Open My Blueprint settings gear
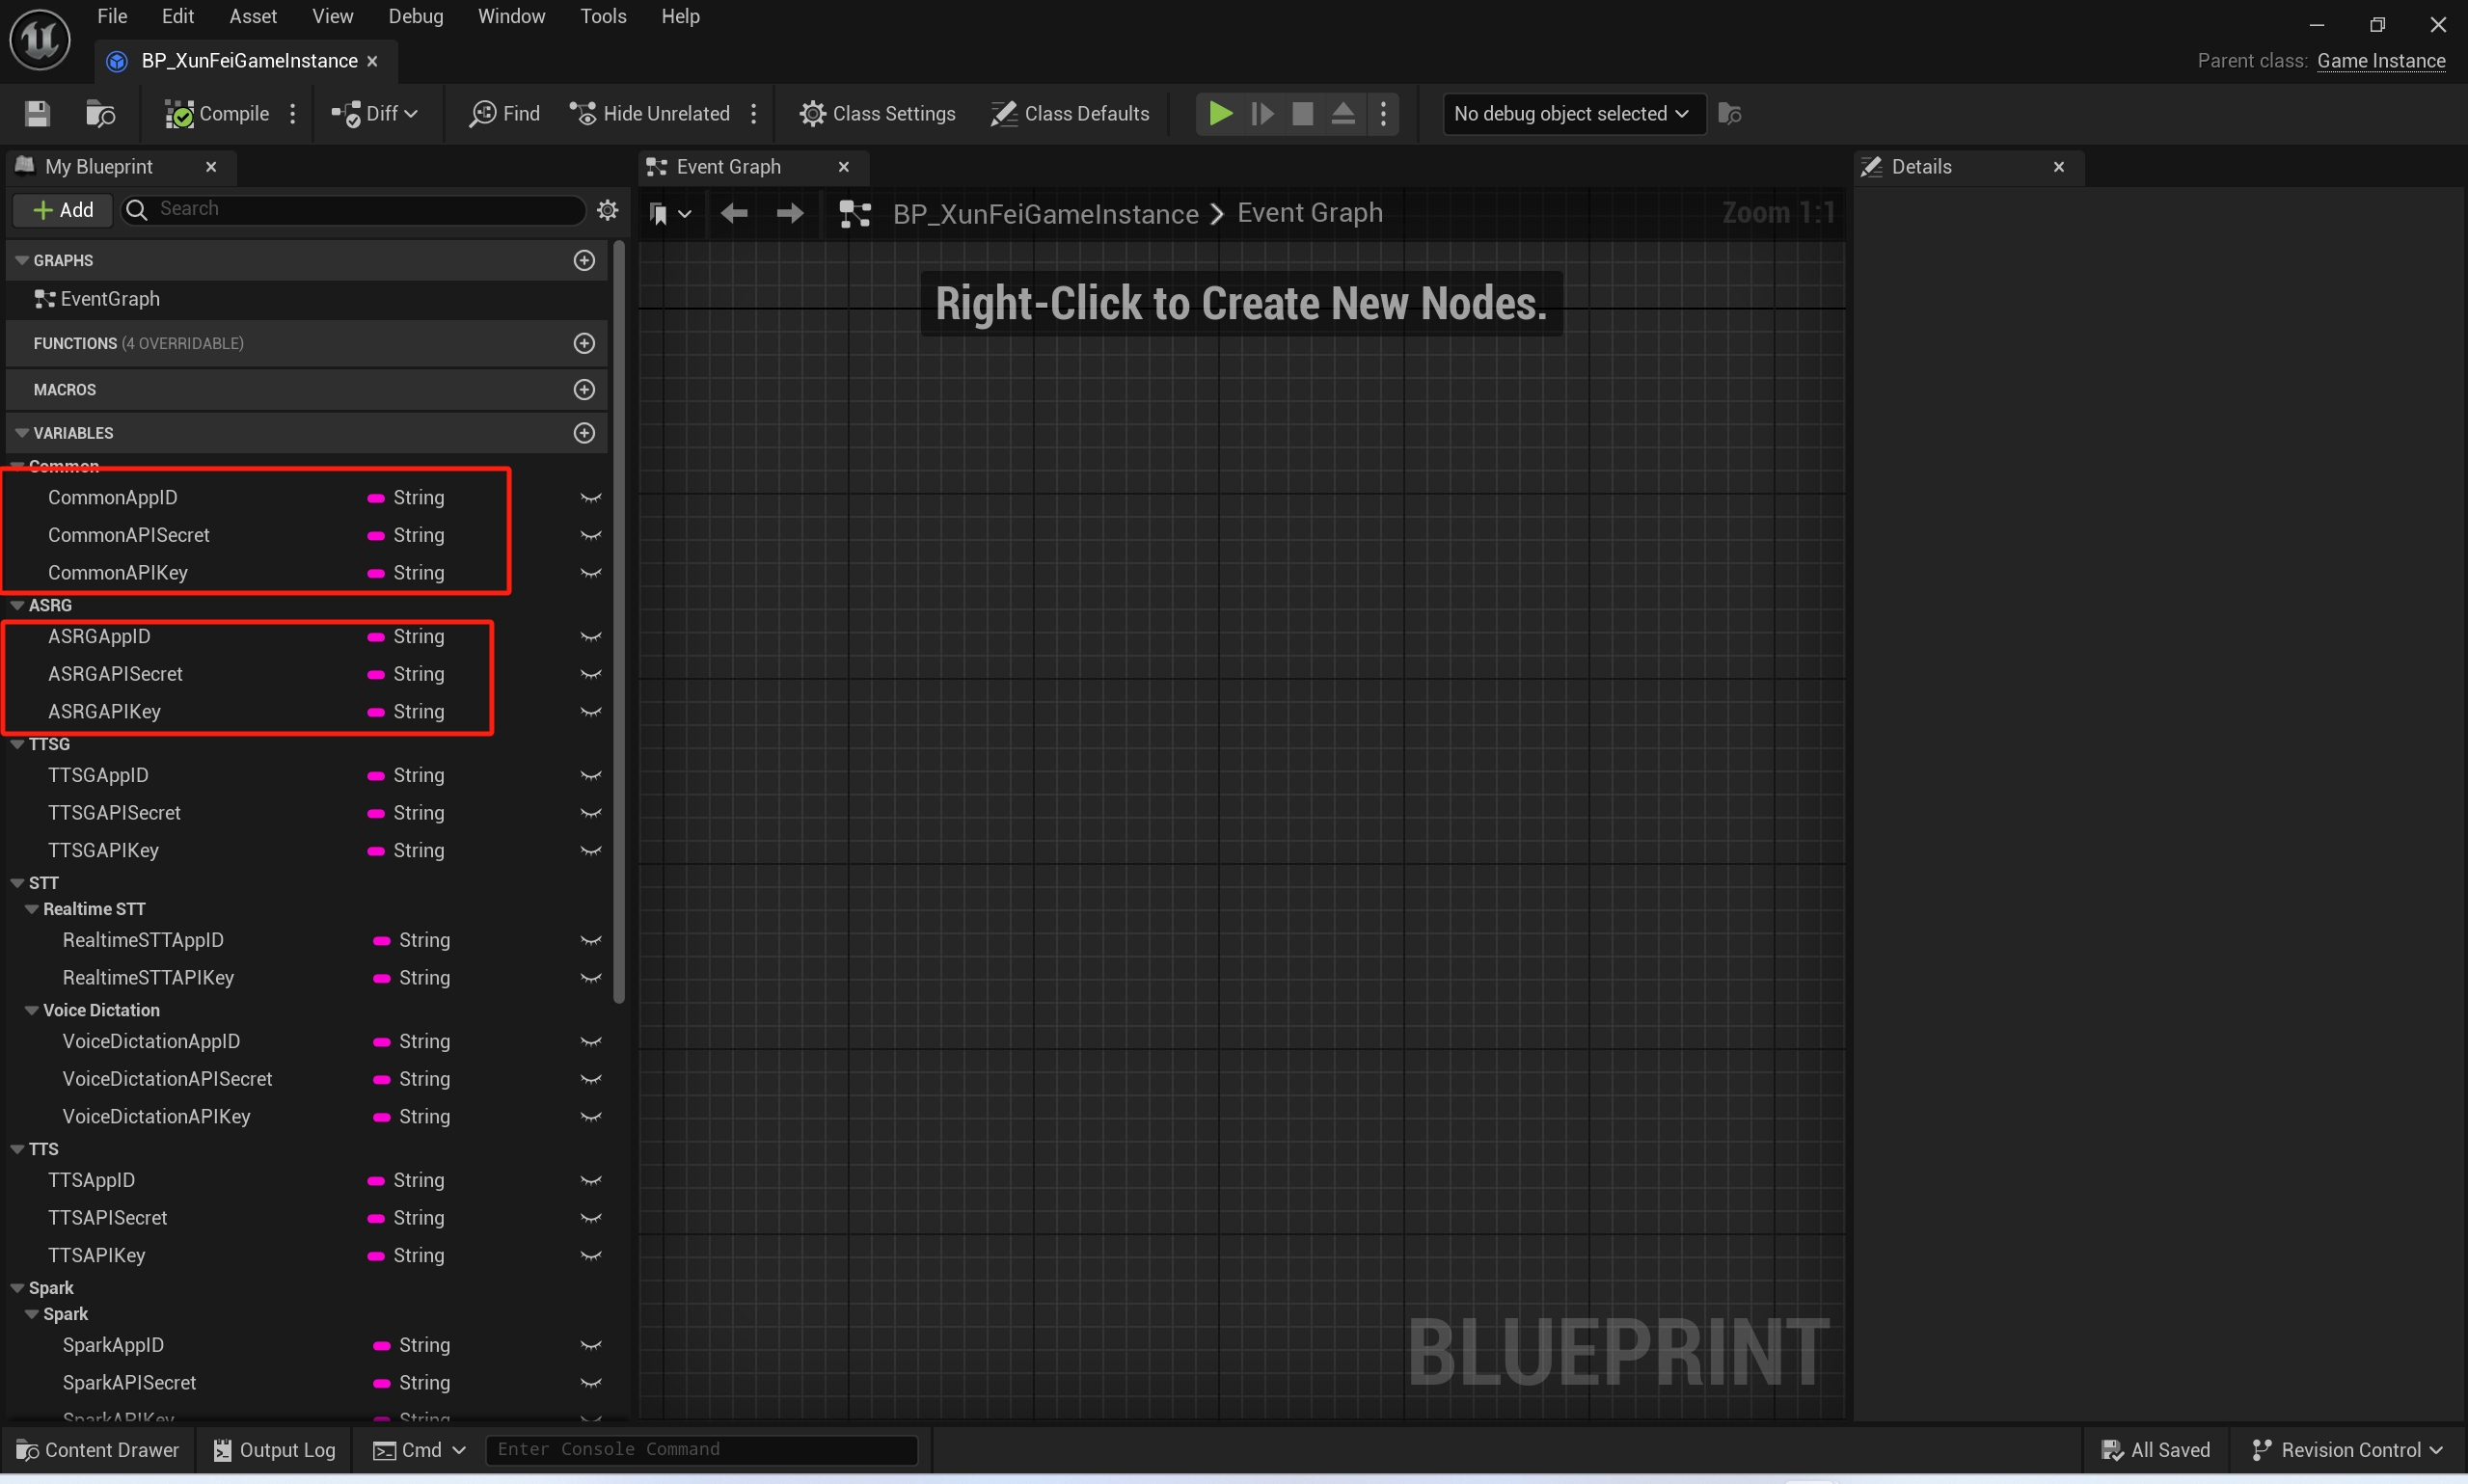2468x1484 pixels. pyautogui.click(x=607, y=210)
